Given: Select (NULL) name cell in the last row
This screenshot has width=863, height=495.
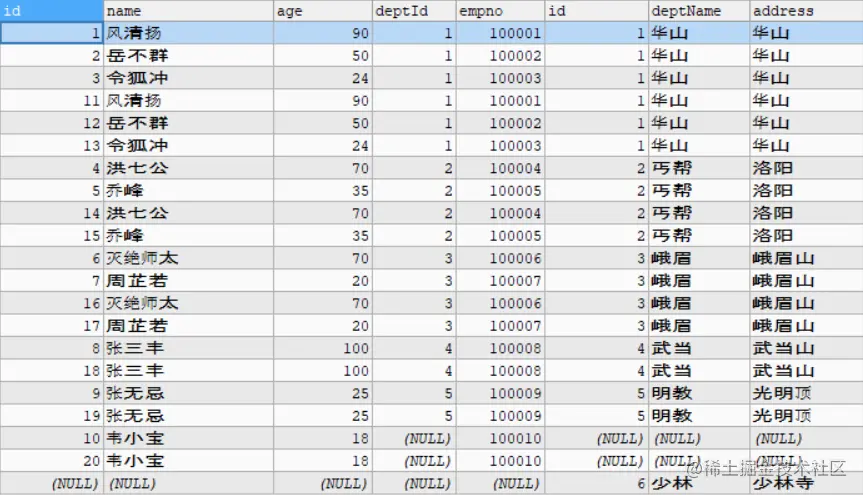Looking at the screenshot, I should pos(188,484).
